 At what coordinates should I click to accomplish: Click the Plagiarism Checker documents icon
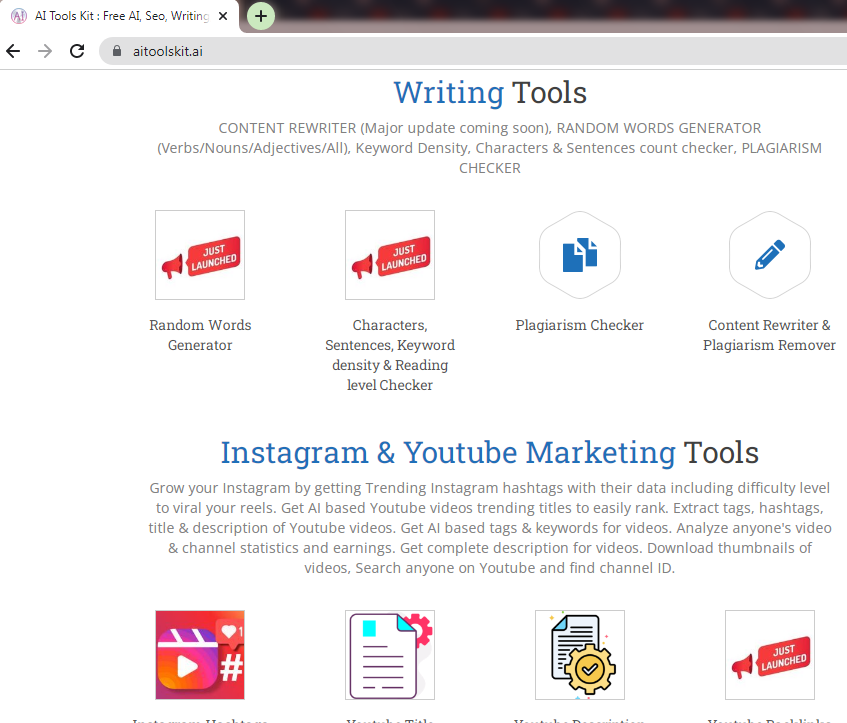click(x=580, y=255)
